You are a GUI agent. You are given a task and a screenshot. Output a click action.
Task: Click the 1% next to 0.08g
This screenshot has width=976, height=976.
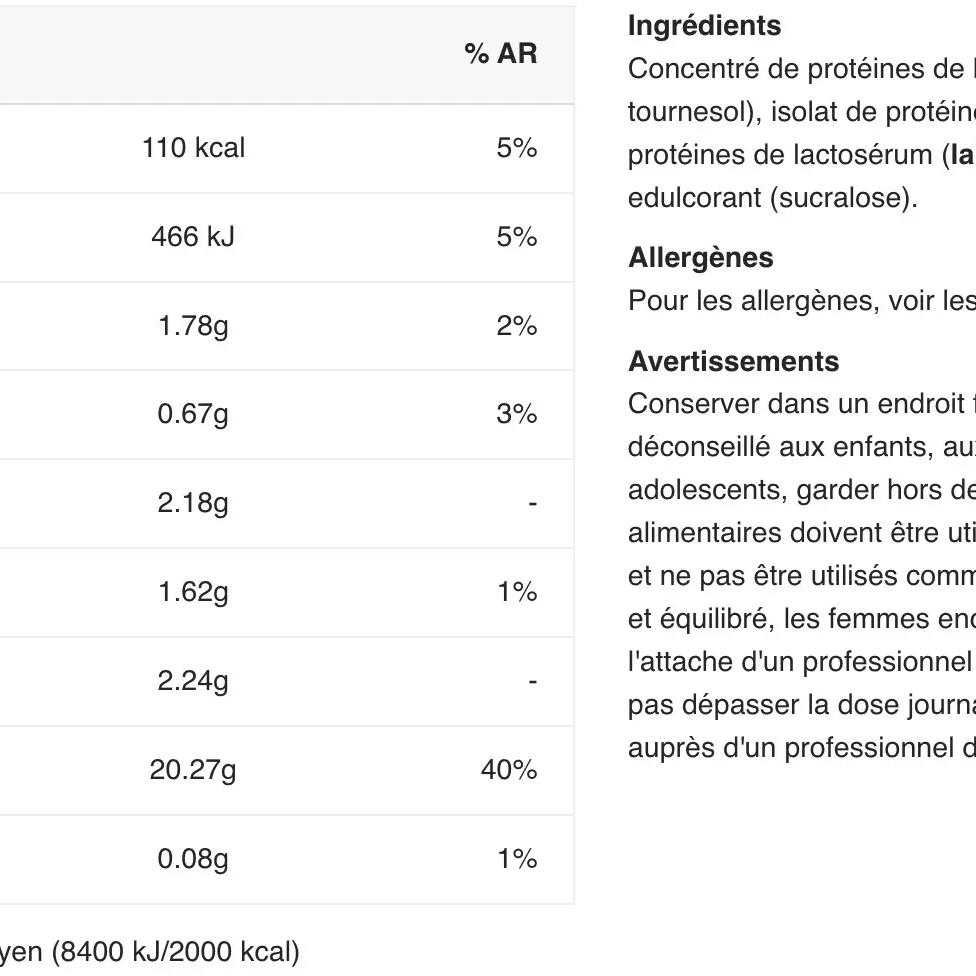click(x=516, y=859)
